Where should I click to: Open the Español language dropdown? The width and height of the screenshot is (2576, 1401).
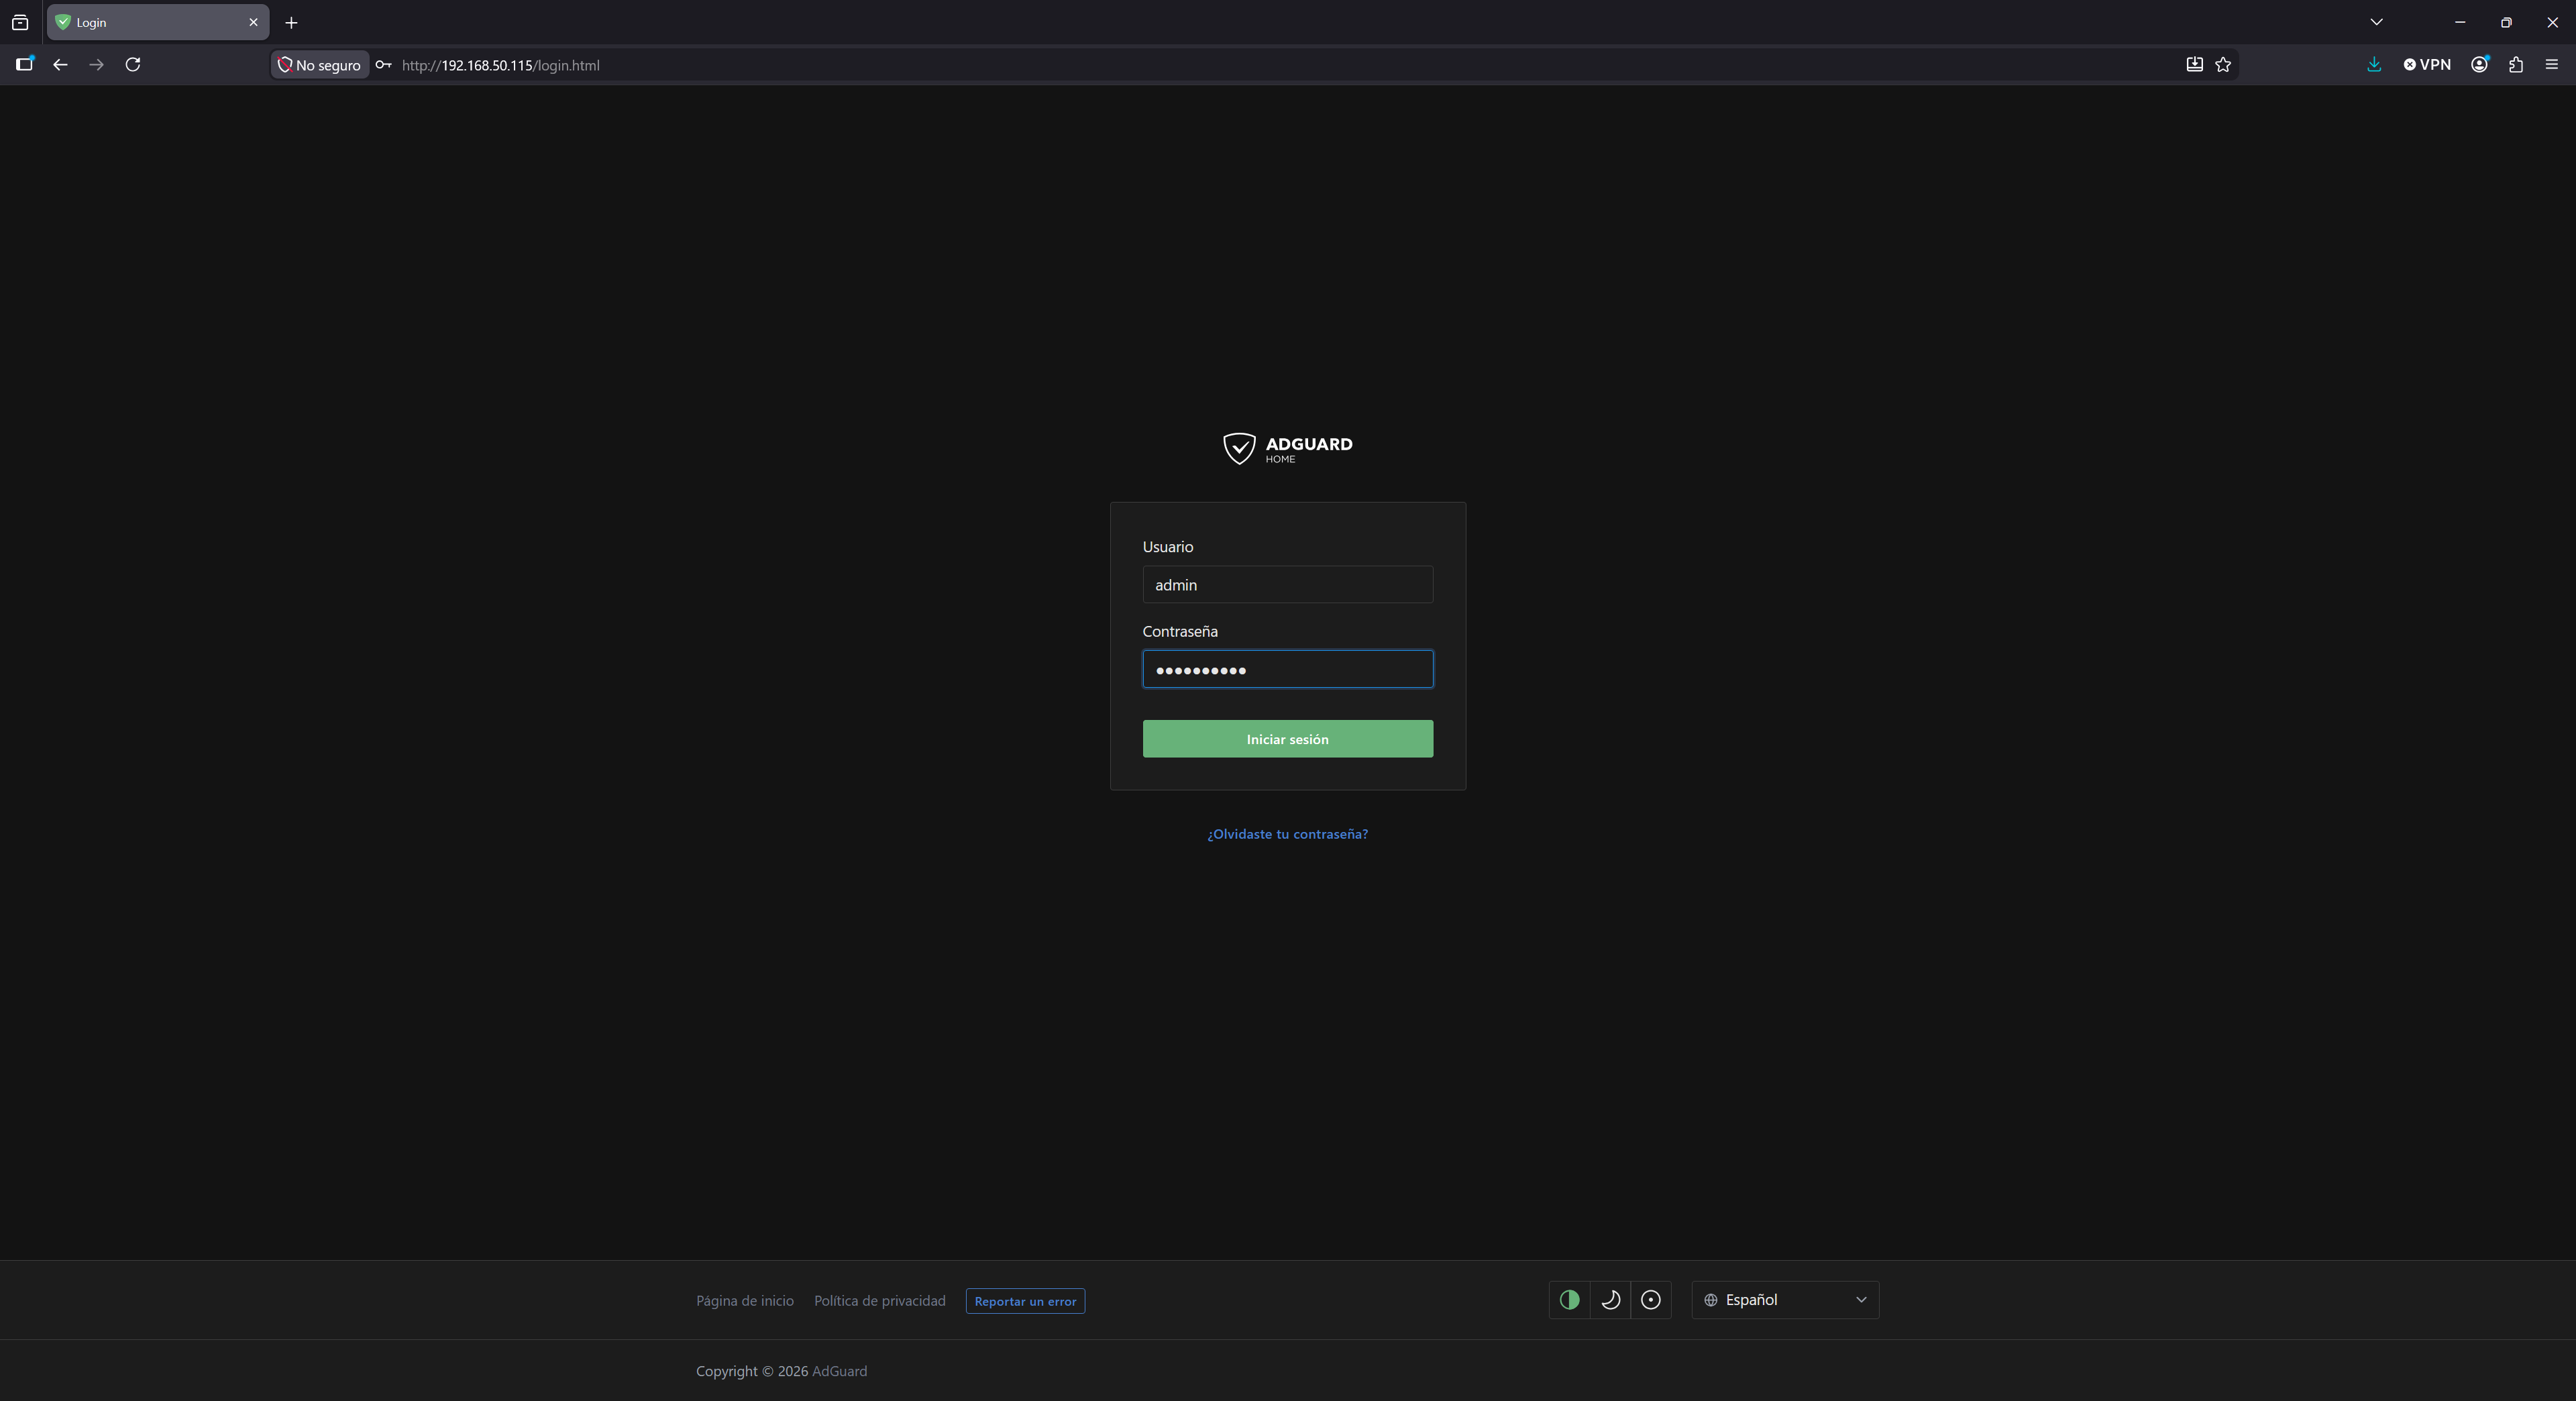point(1785,1300)
